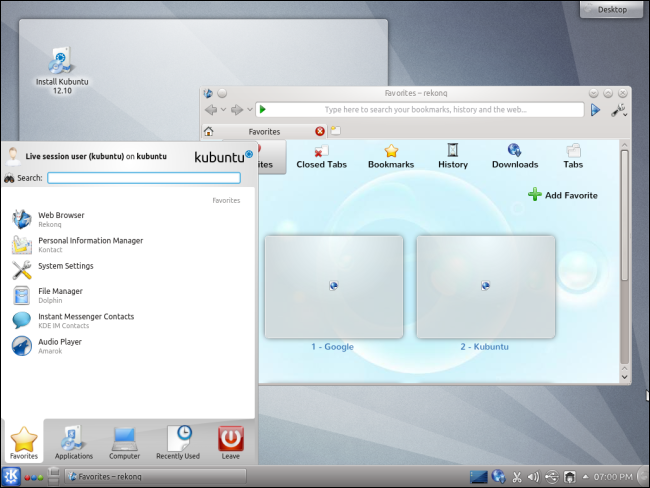650x488 pixels.
Task: Go back in rekonq
Action: point(211,109)
